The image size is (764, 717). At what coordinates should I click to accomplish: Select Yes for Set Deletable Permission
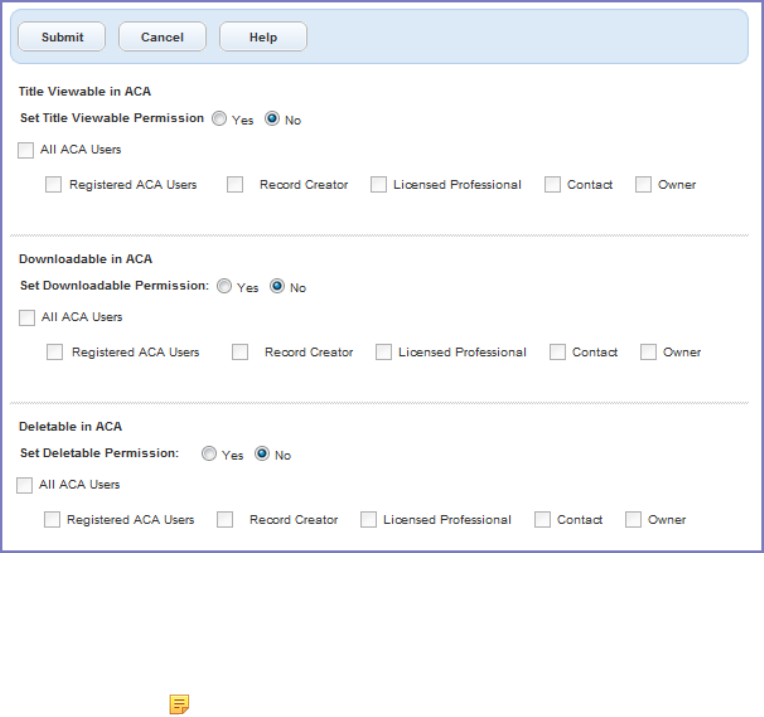[x=209, y=453]
